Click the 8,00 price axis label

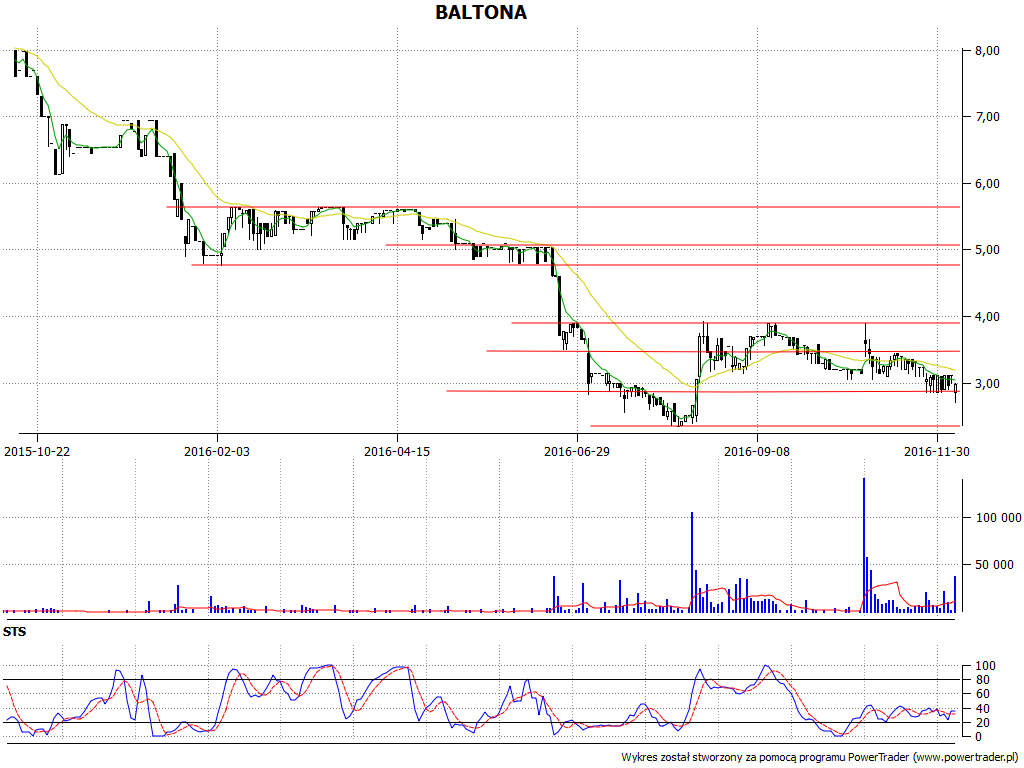pos(987,50)
